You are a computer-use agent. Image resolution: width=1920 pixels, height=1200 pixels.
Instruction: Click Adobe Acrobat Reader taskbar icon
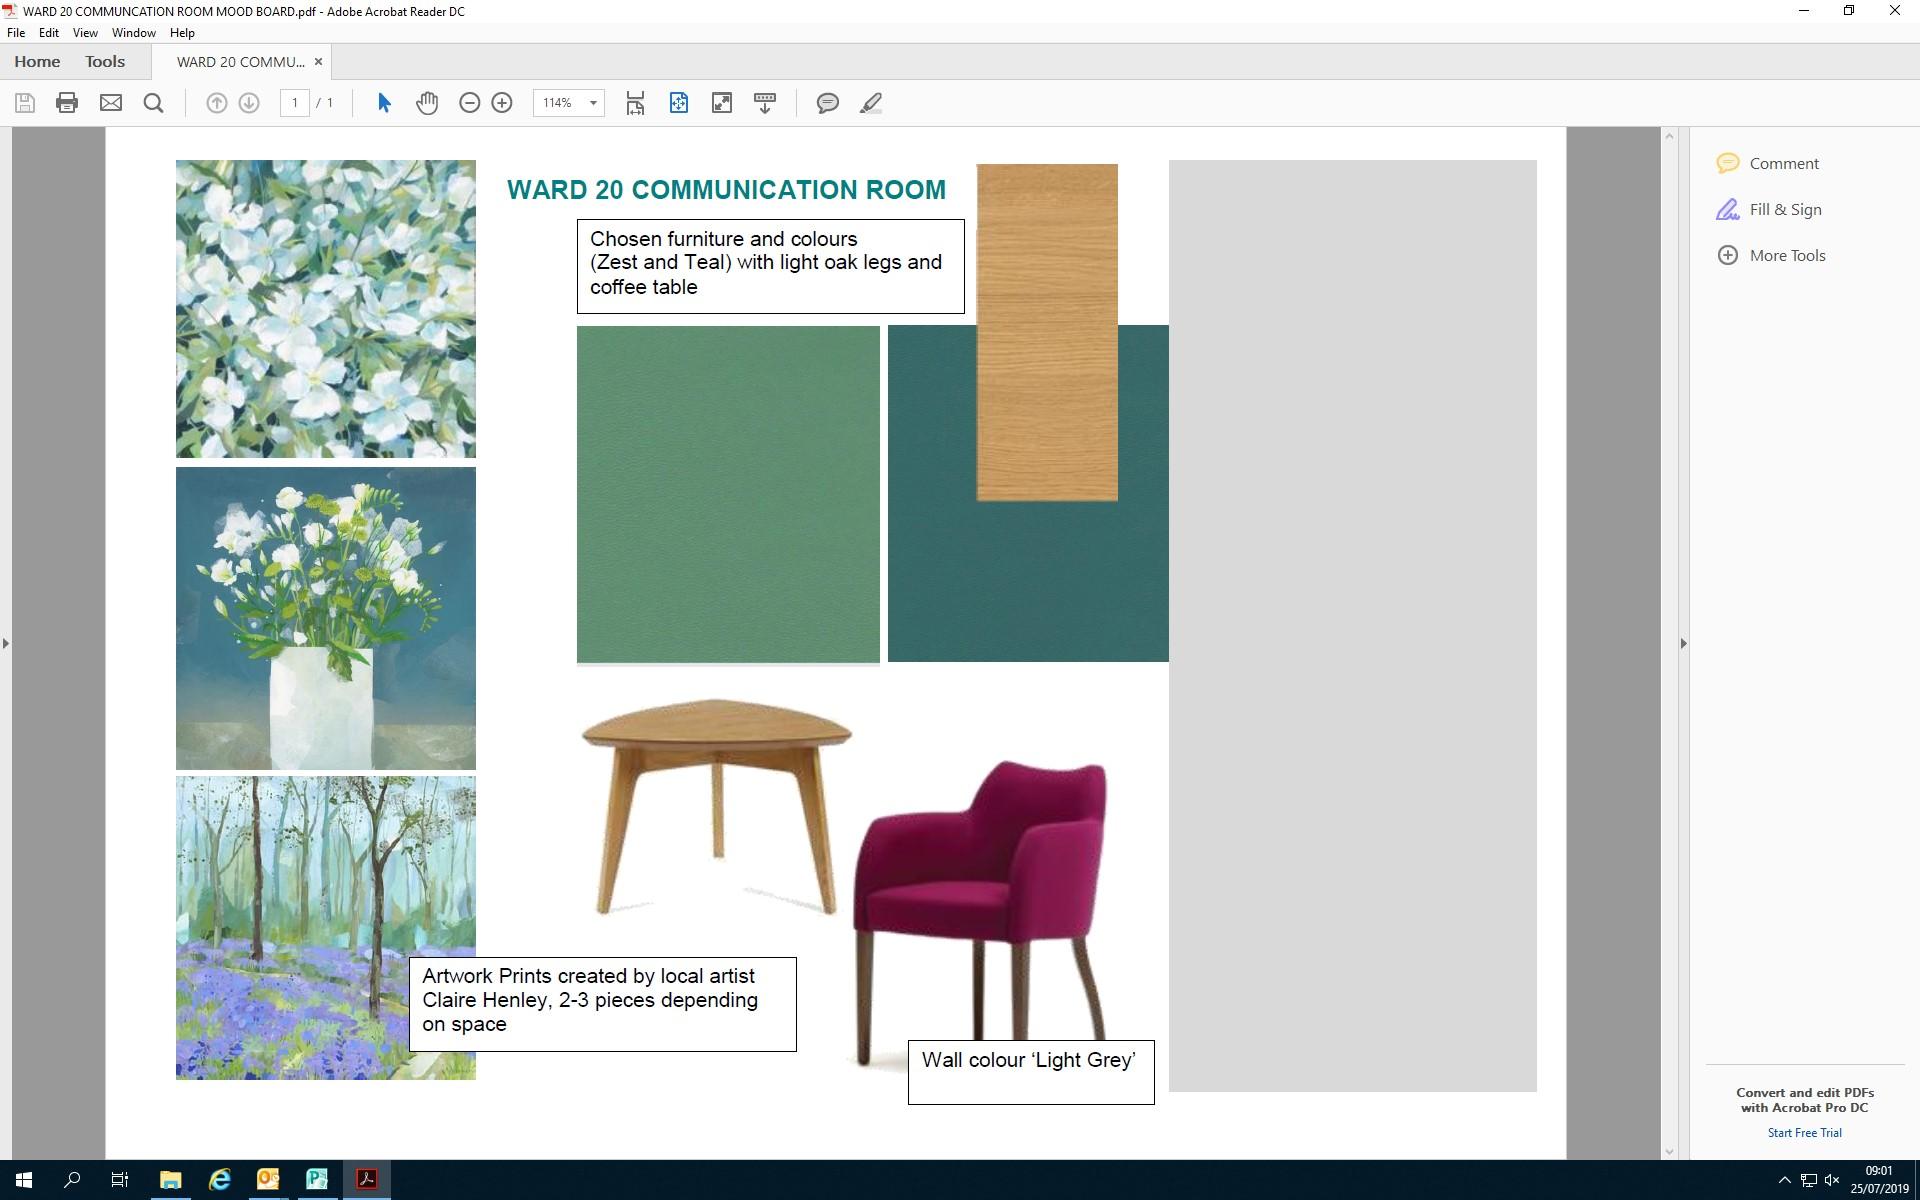click(x=367, y=1180)
